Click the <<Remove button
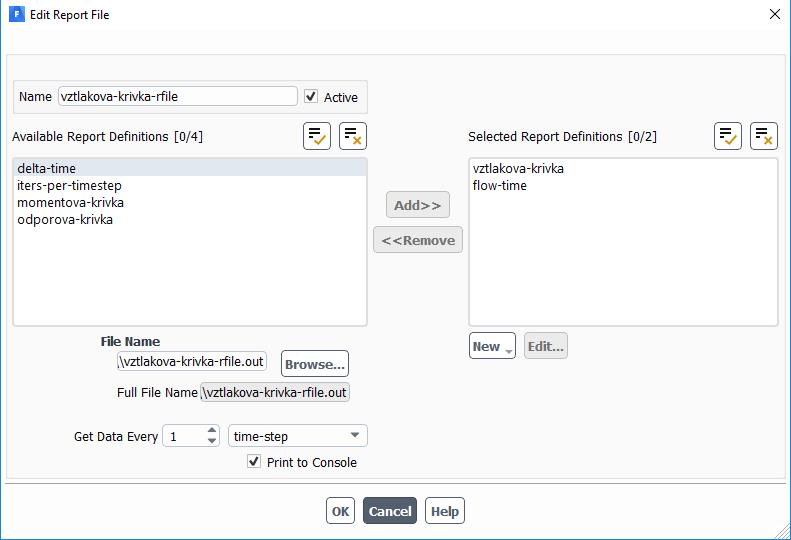791x540 pixels. (x=418, y=240)
